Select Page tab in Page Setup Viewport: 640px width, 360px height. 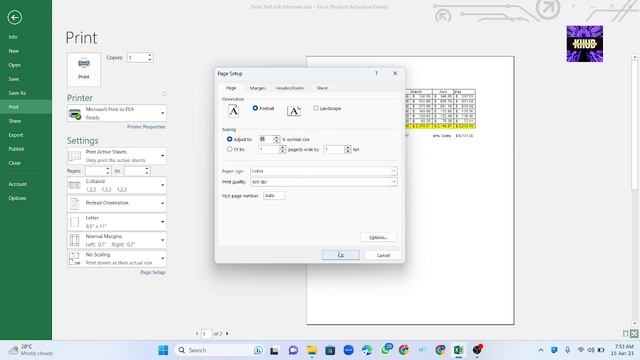(x=231, y=88)
